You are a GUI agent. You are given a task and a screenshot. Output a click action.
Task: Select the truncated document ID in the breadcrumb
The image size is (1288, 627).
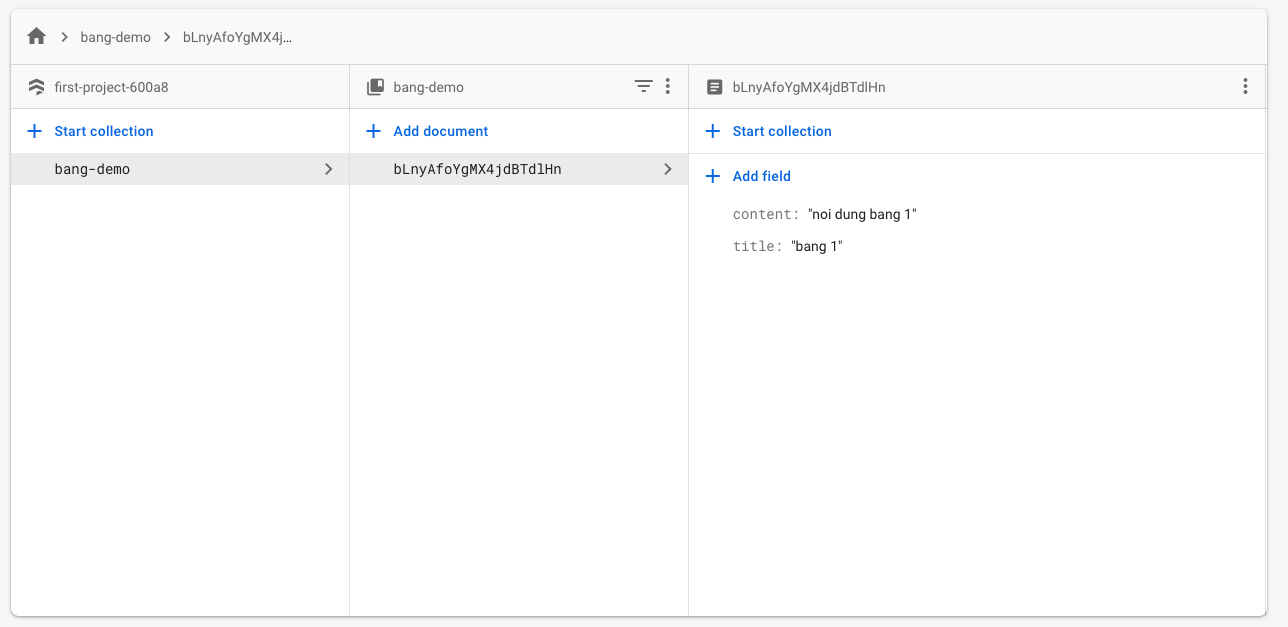pyautogui.click(x=236, y=36)
